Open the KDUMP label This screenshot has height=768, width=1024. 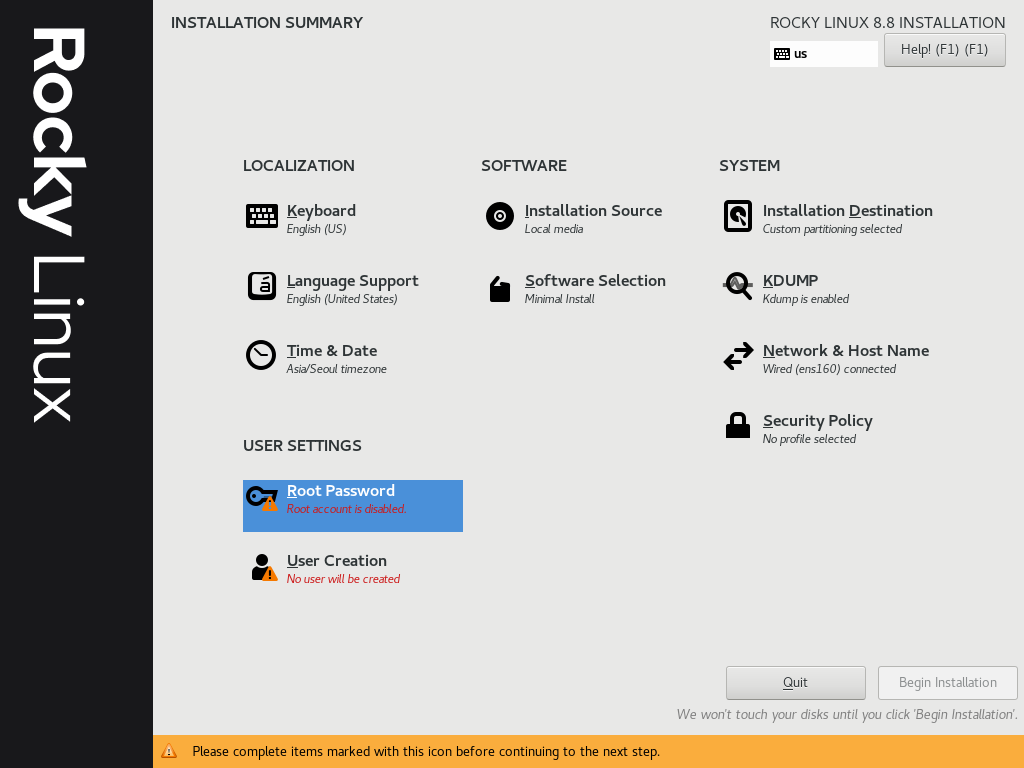[790, 280]
